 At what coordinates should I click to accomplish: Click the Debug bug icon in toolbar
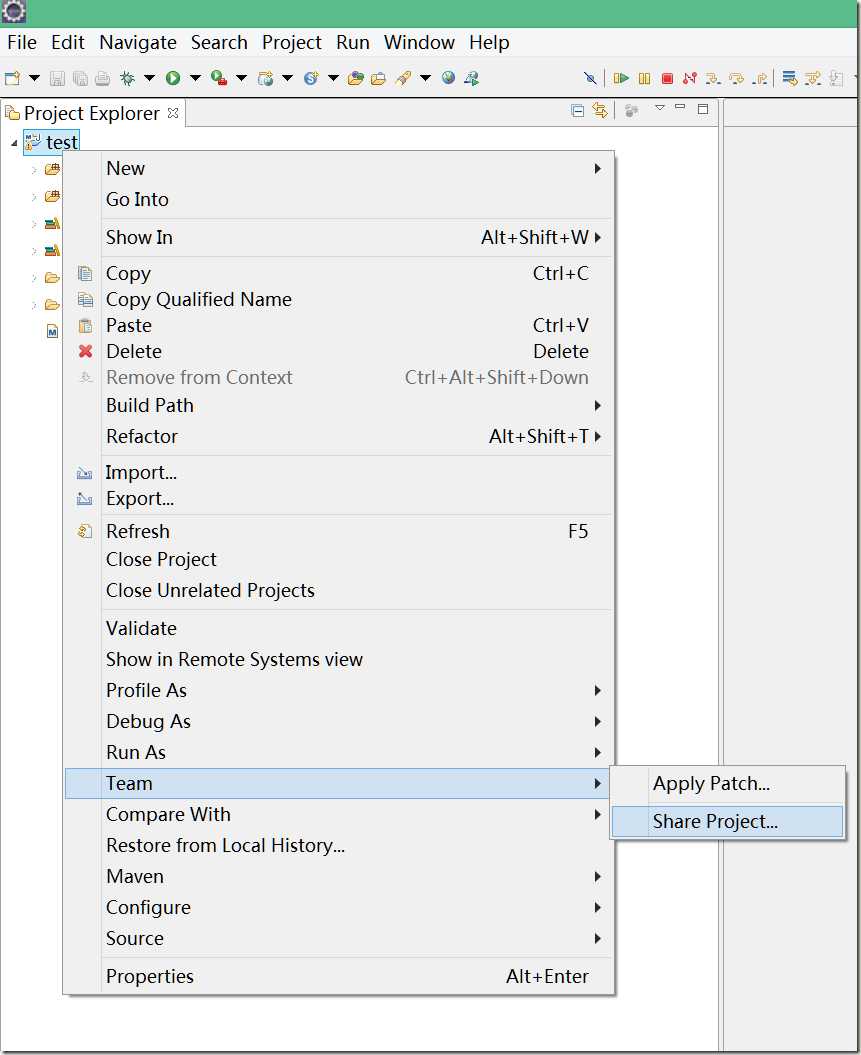click(127, 78)
